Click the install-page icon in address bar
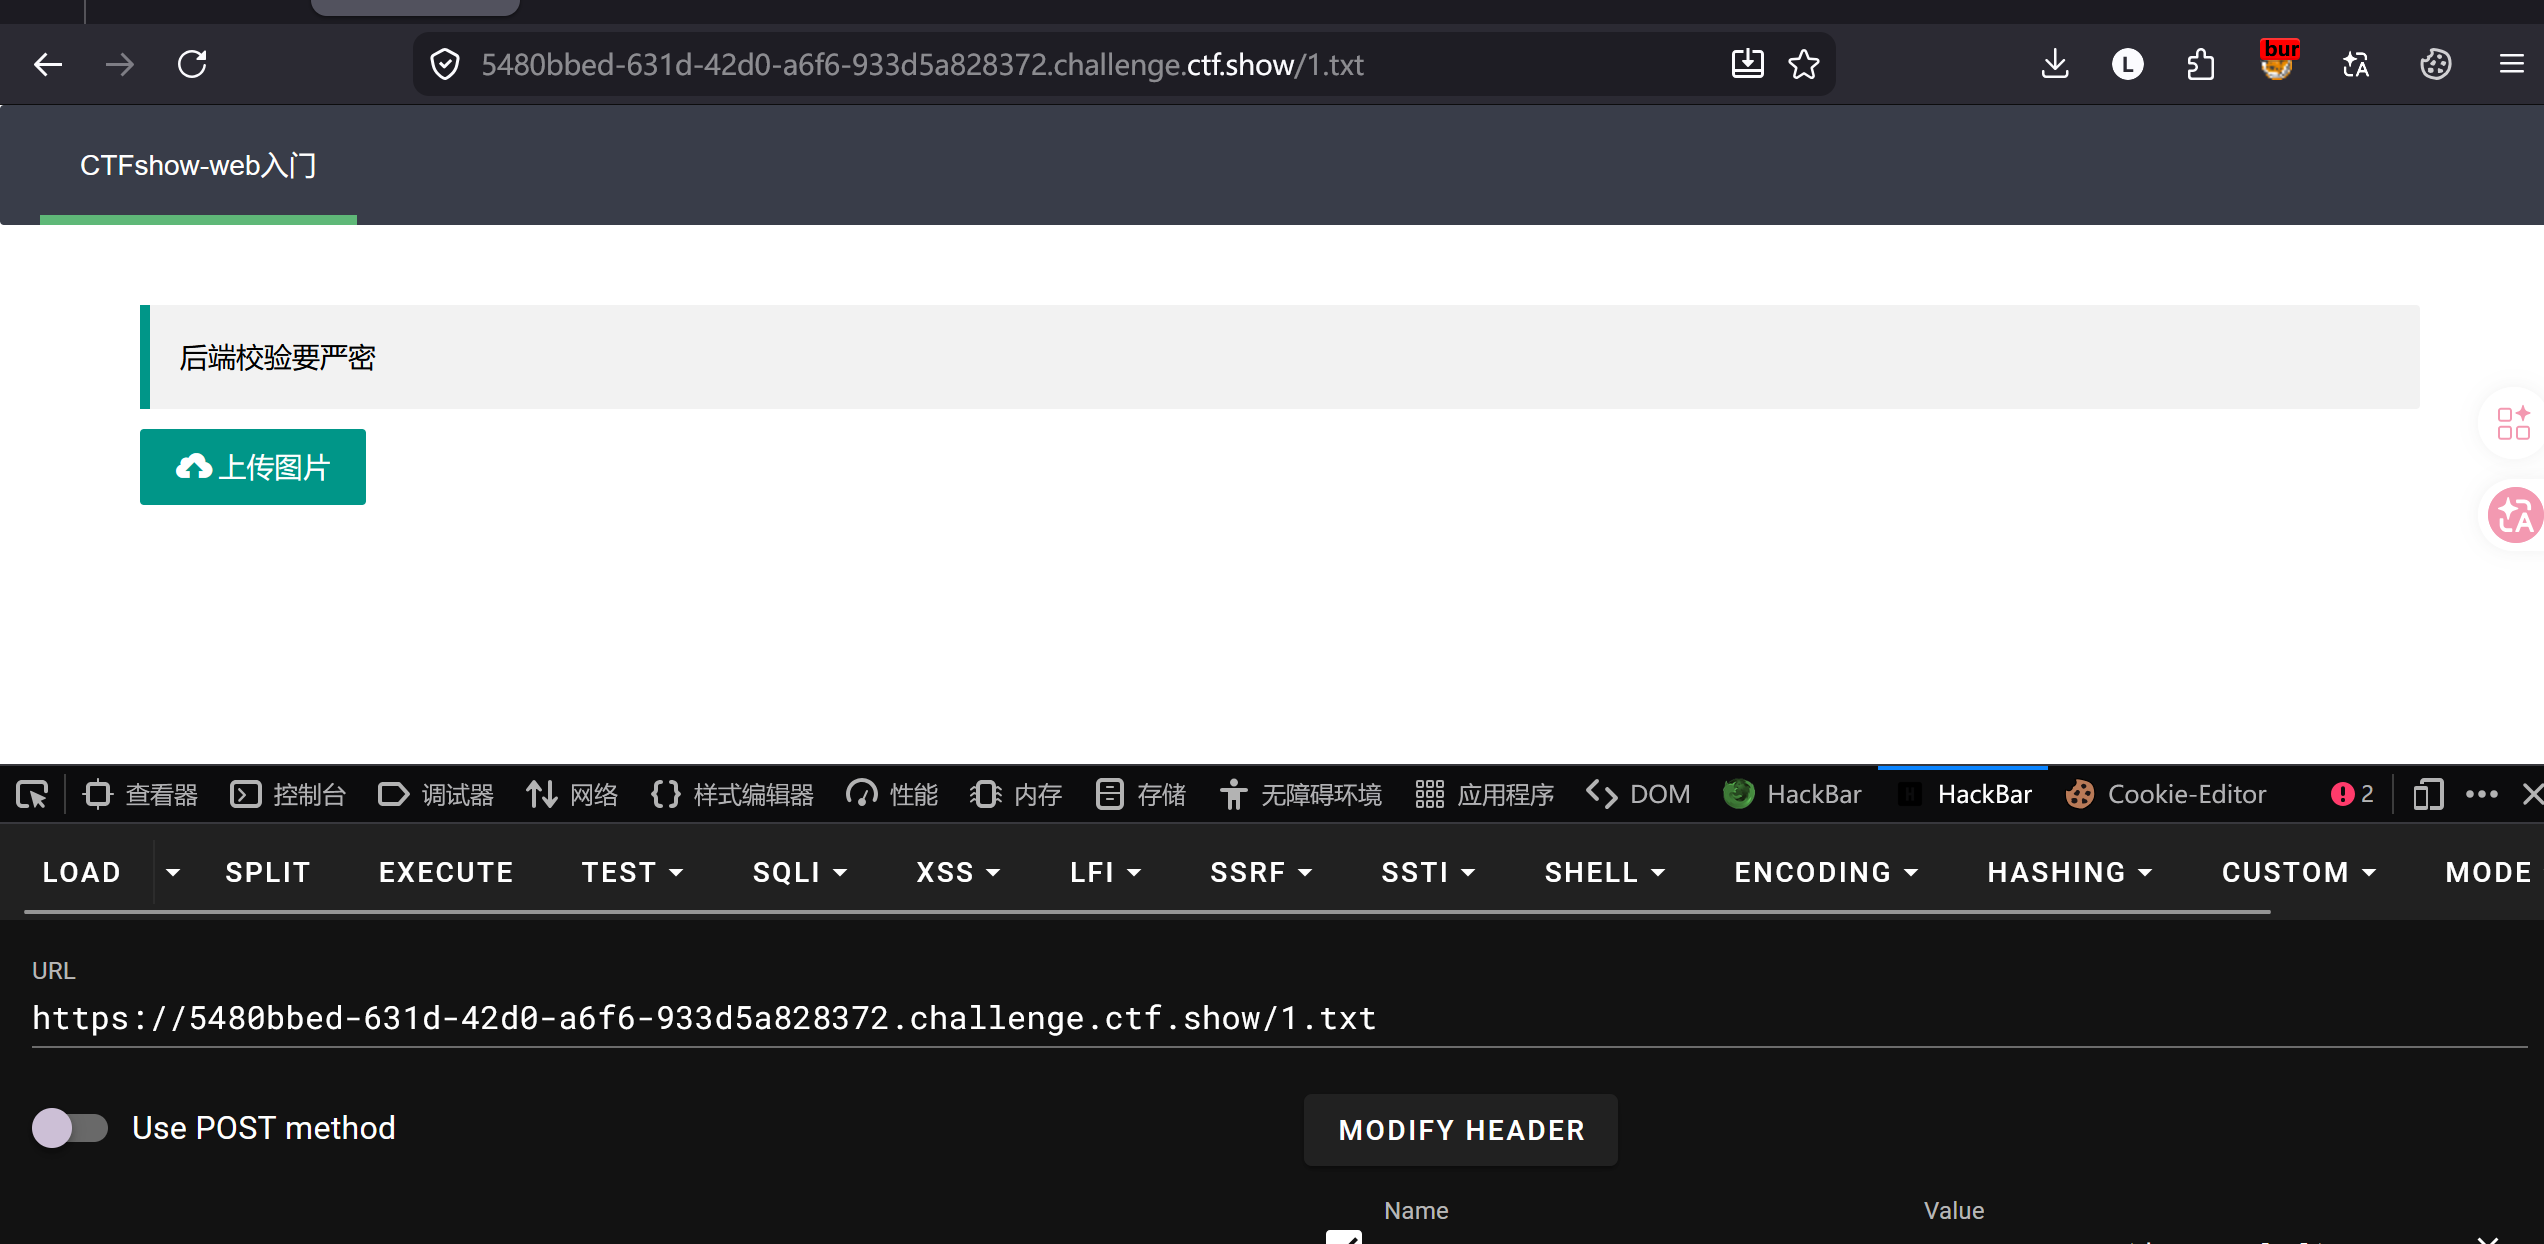 pyautogui.click(x=1747, y=65)
